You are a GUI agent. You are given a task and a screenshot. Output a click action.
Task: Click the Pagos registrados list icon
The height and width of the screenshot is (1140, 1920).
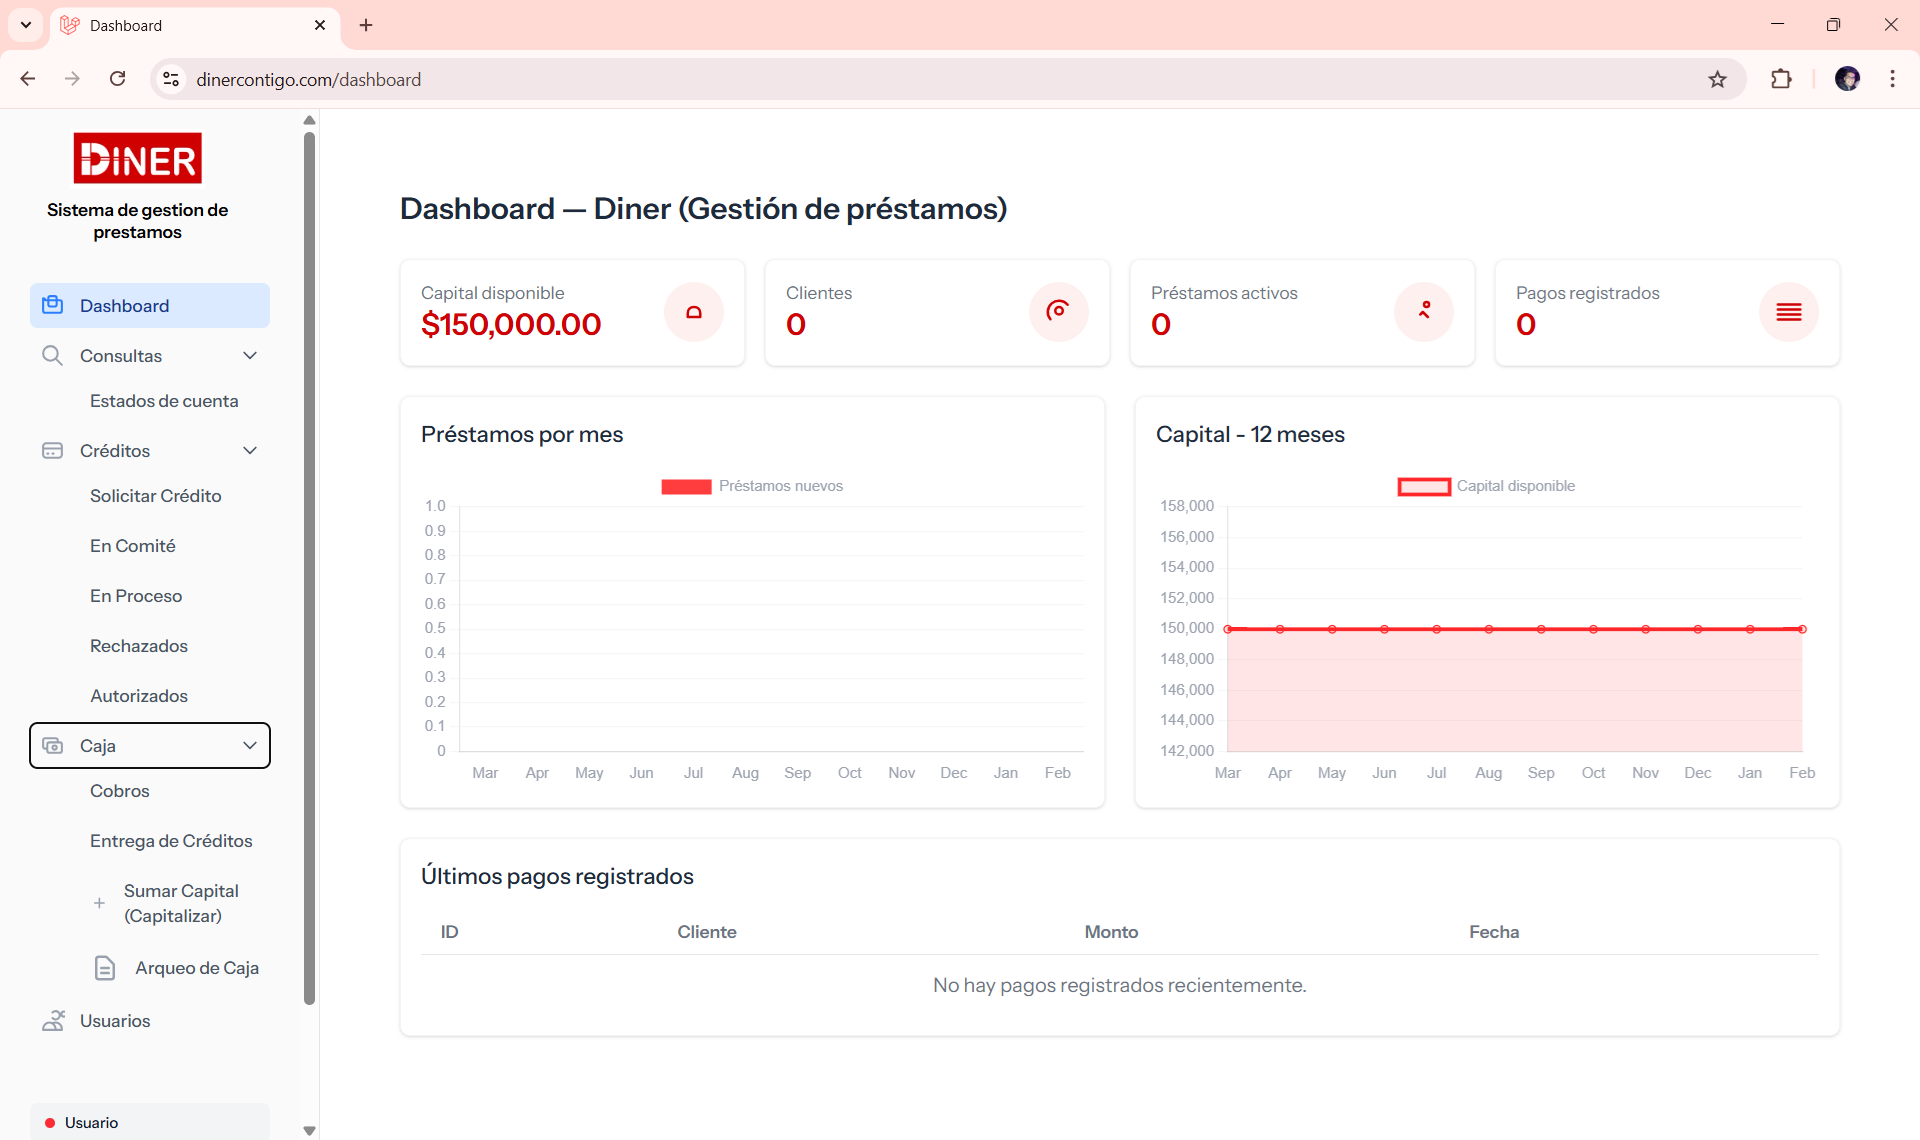(x=1789, y=312)
